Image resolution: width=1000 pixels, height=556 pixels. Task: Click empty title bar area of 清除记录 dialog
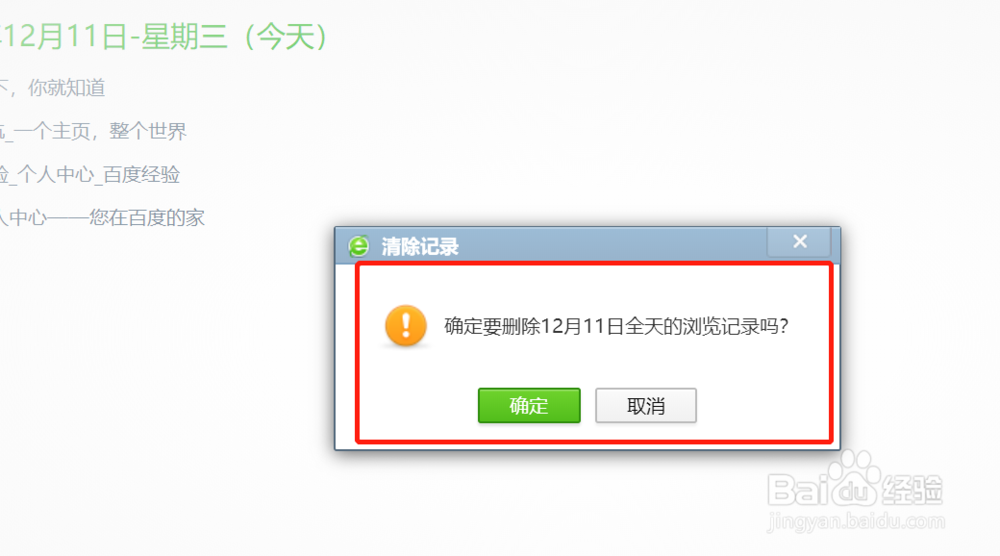coord(612,245)
